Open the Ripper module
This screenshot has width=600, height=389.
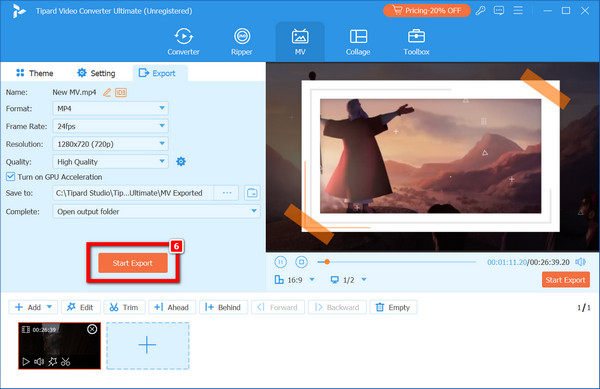pyautogui.click(x=242, y=42)
